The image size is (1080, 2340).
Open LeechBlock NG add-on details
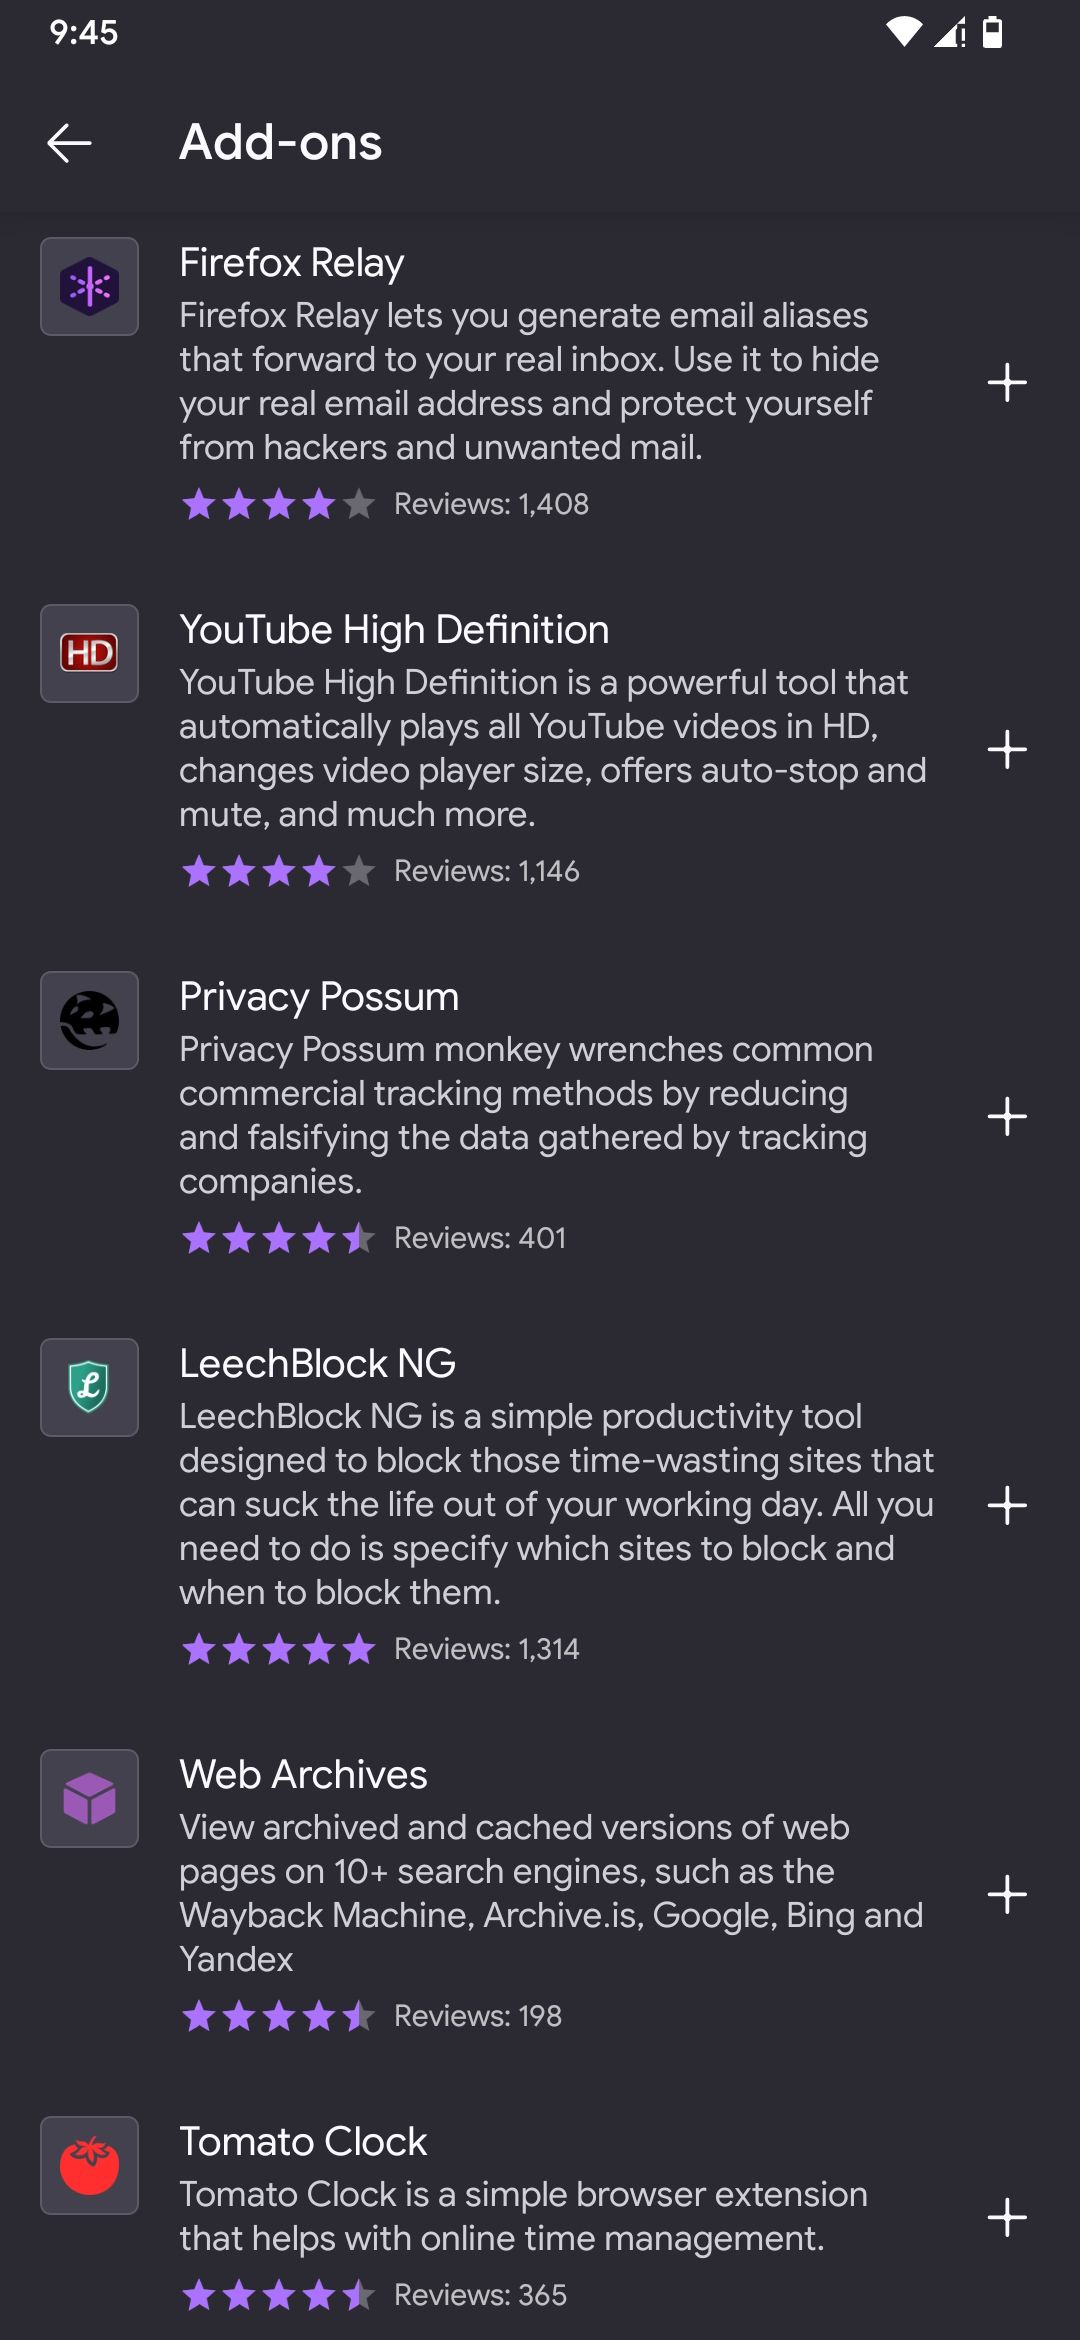tap(317, 1364)
